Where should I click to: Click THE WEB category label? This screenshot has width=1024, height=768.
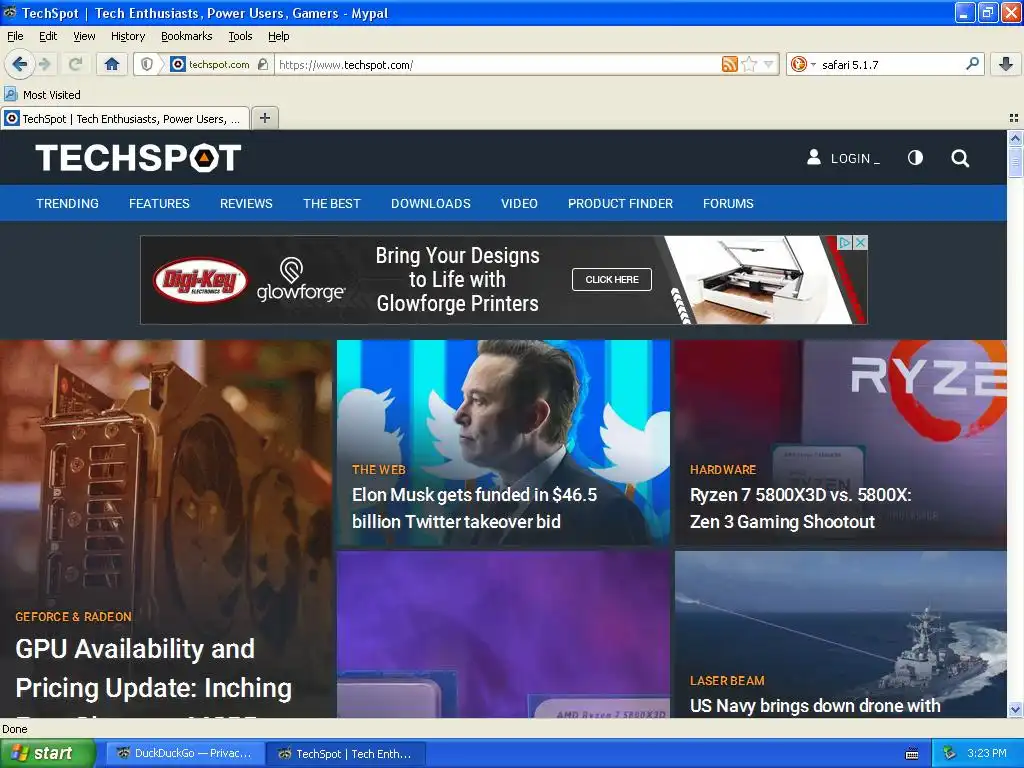[x=379, y=470]
